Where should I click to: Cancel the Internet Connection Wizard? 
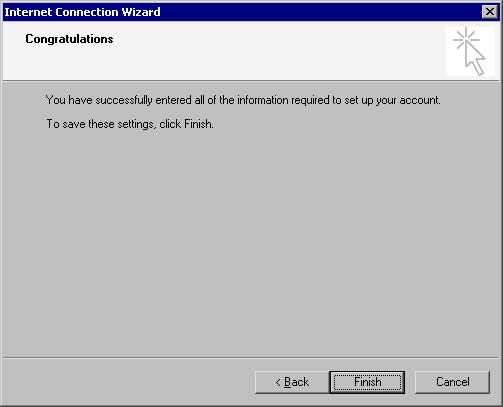pos(452,382)
